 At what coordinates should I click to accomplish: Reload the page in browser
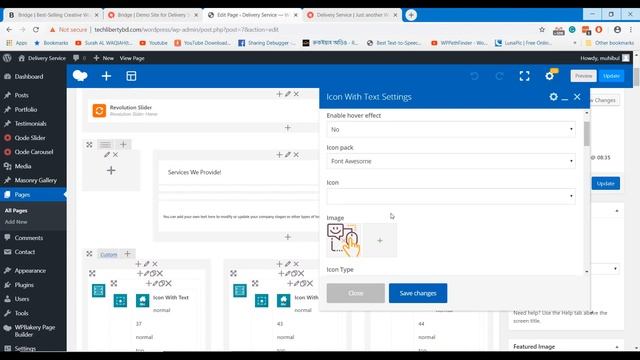click(x=36, y=29)
